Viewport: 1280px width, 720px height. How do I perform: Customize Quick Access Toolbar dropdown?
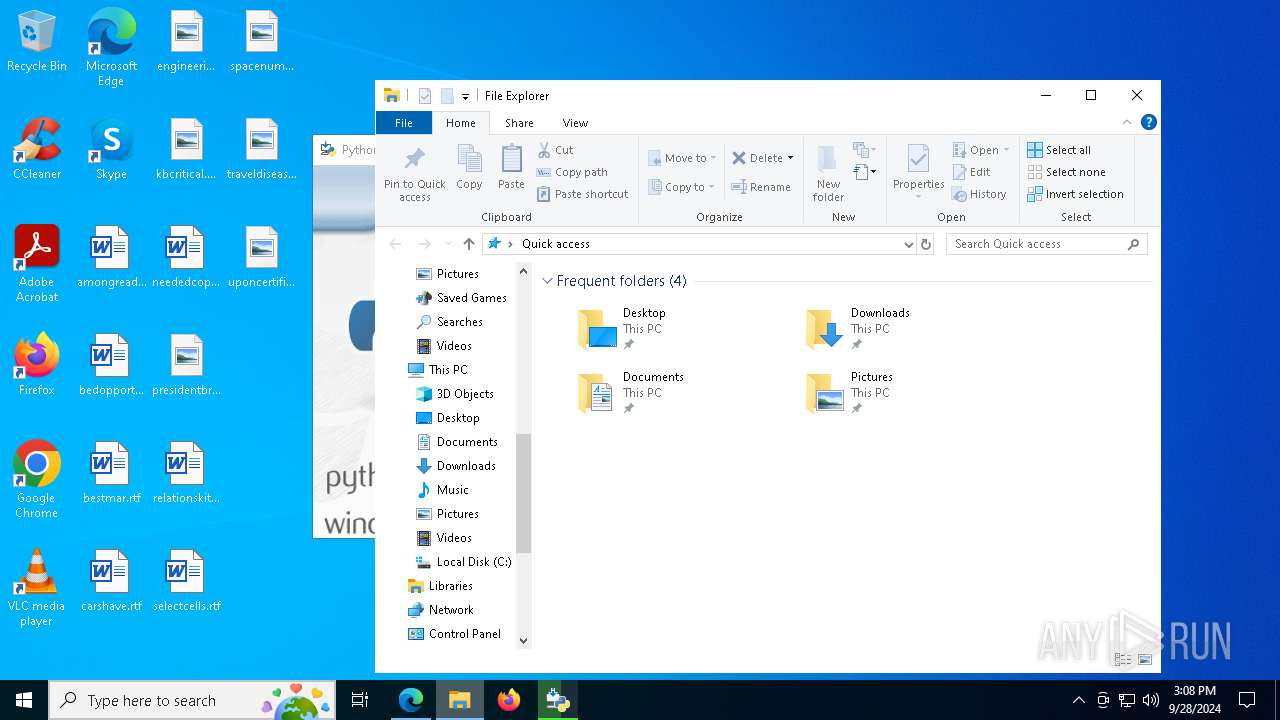click(x=465, y=97)
